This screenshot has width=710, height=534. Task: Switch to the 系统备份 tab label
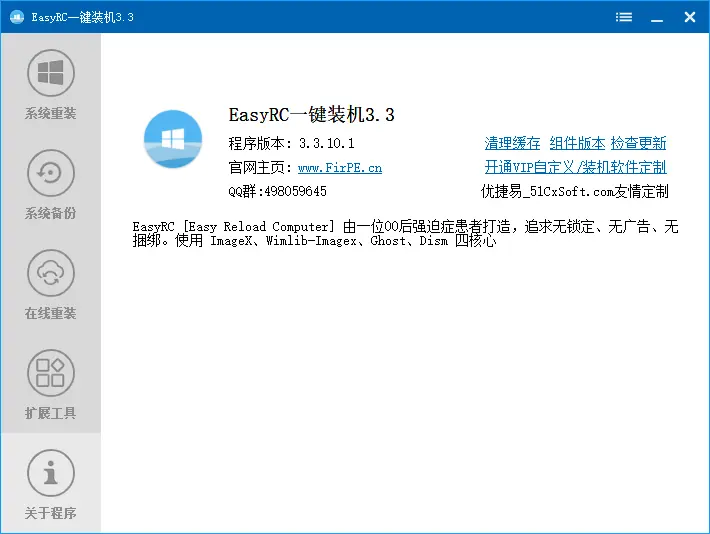click(50, 214)
